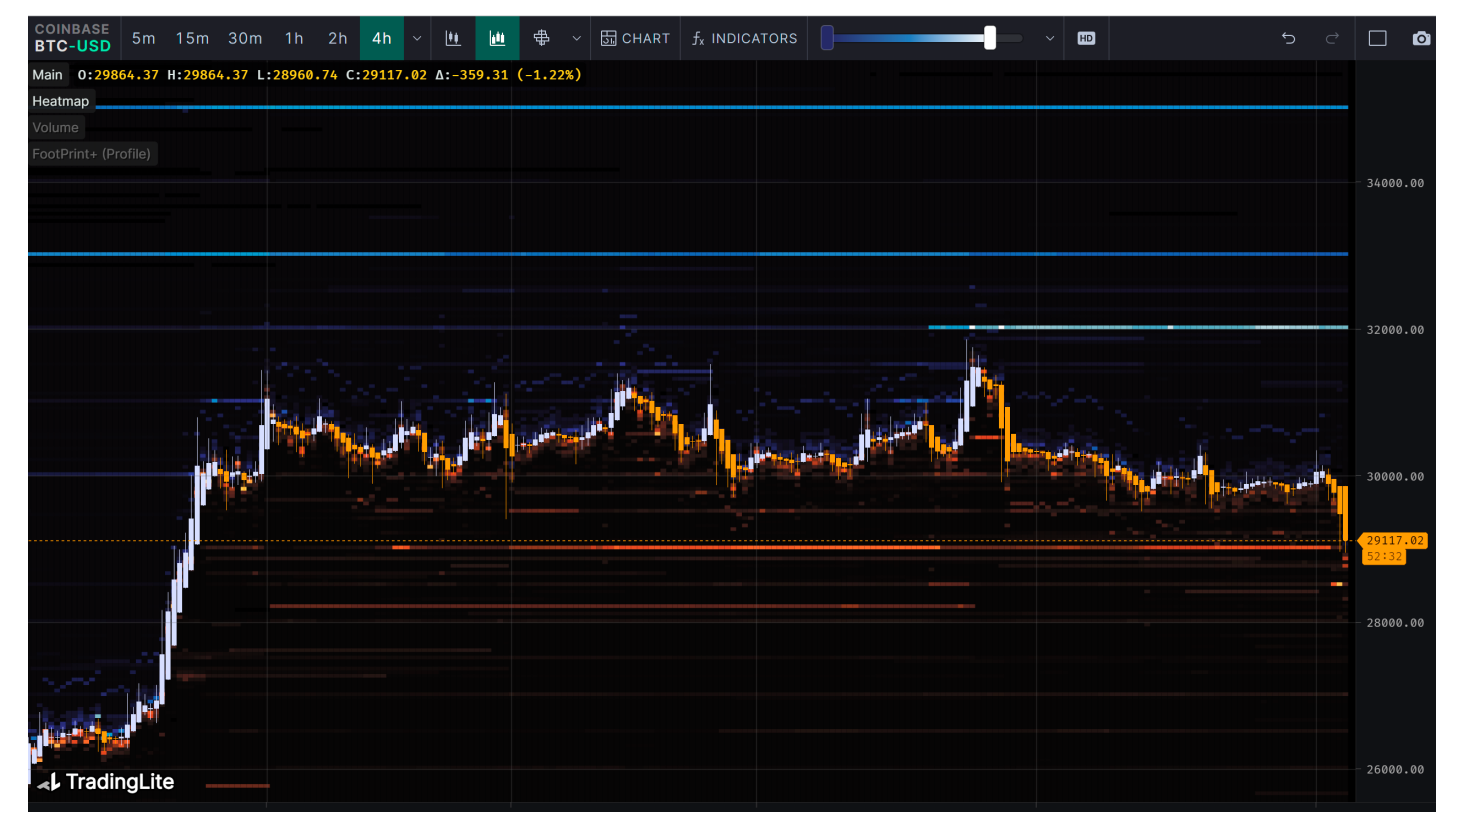Select the highlighted bar chart type icon
Viewport: 1472px width, 836px height.
(497, 38)
